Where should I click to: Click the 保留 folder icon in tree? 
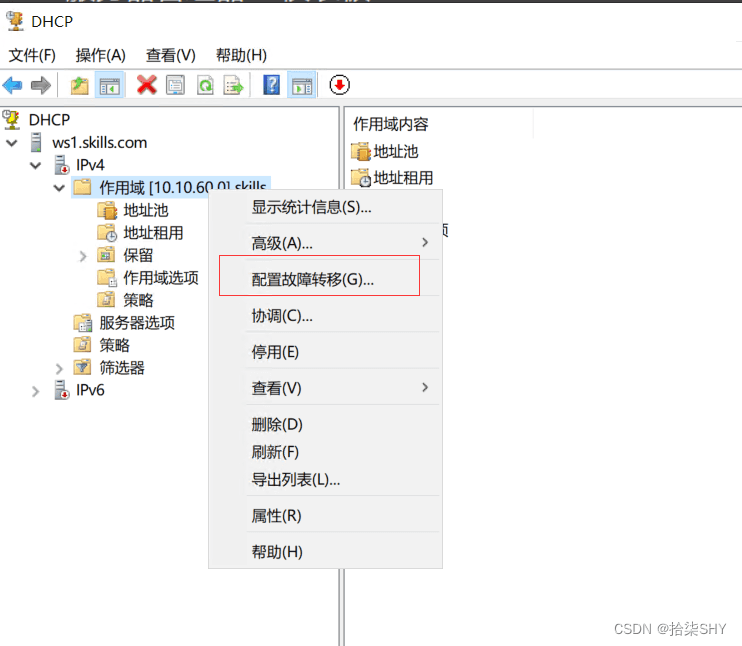[106, 255]
